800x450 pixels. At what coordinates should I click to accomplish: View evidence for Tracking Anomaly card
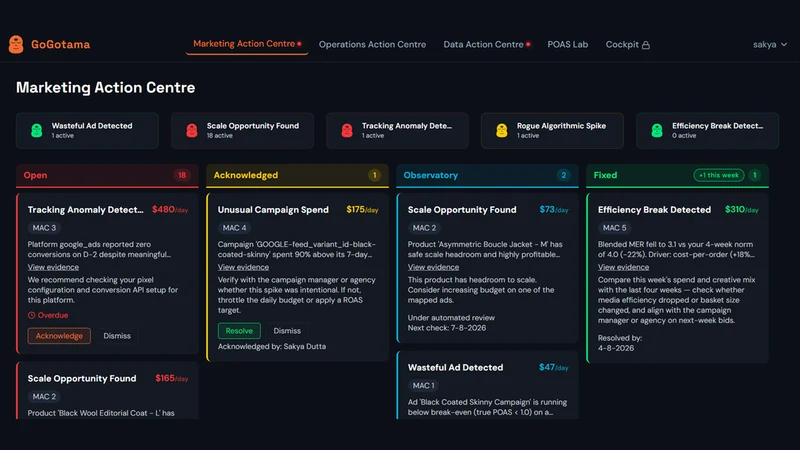53,267
